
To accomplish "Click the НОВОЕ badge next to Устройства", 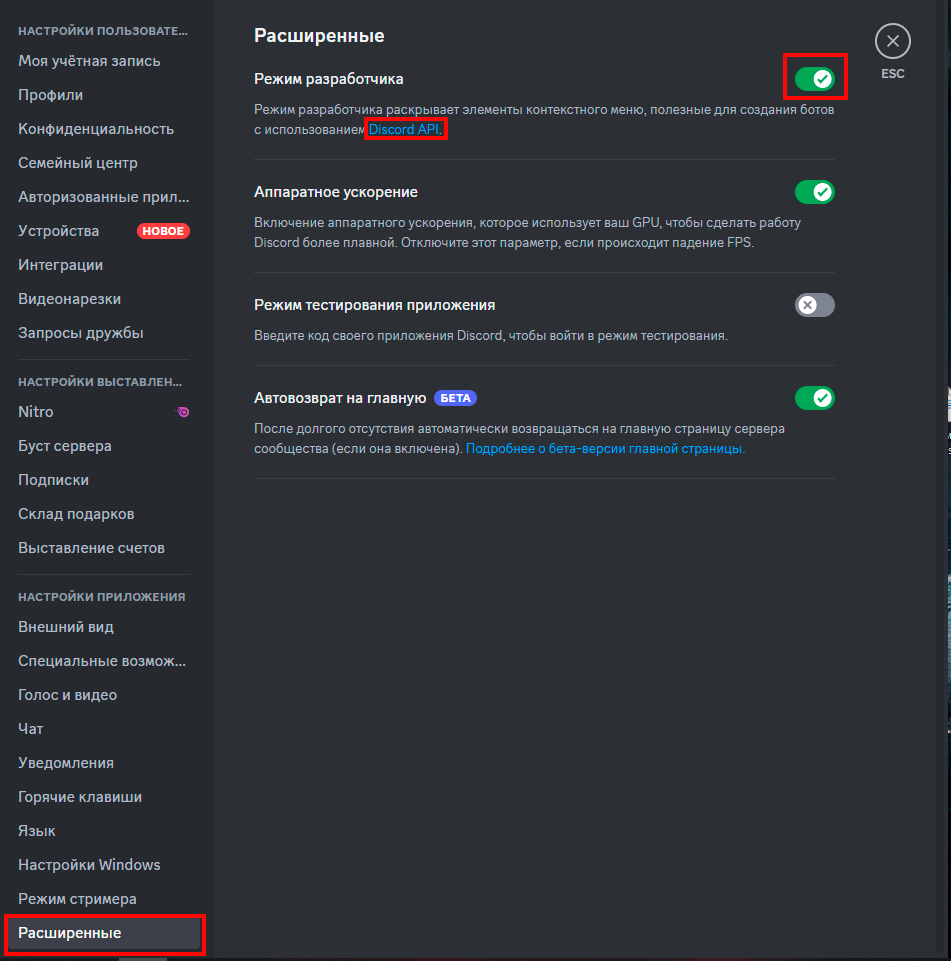I will [x=163, y=231].
